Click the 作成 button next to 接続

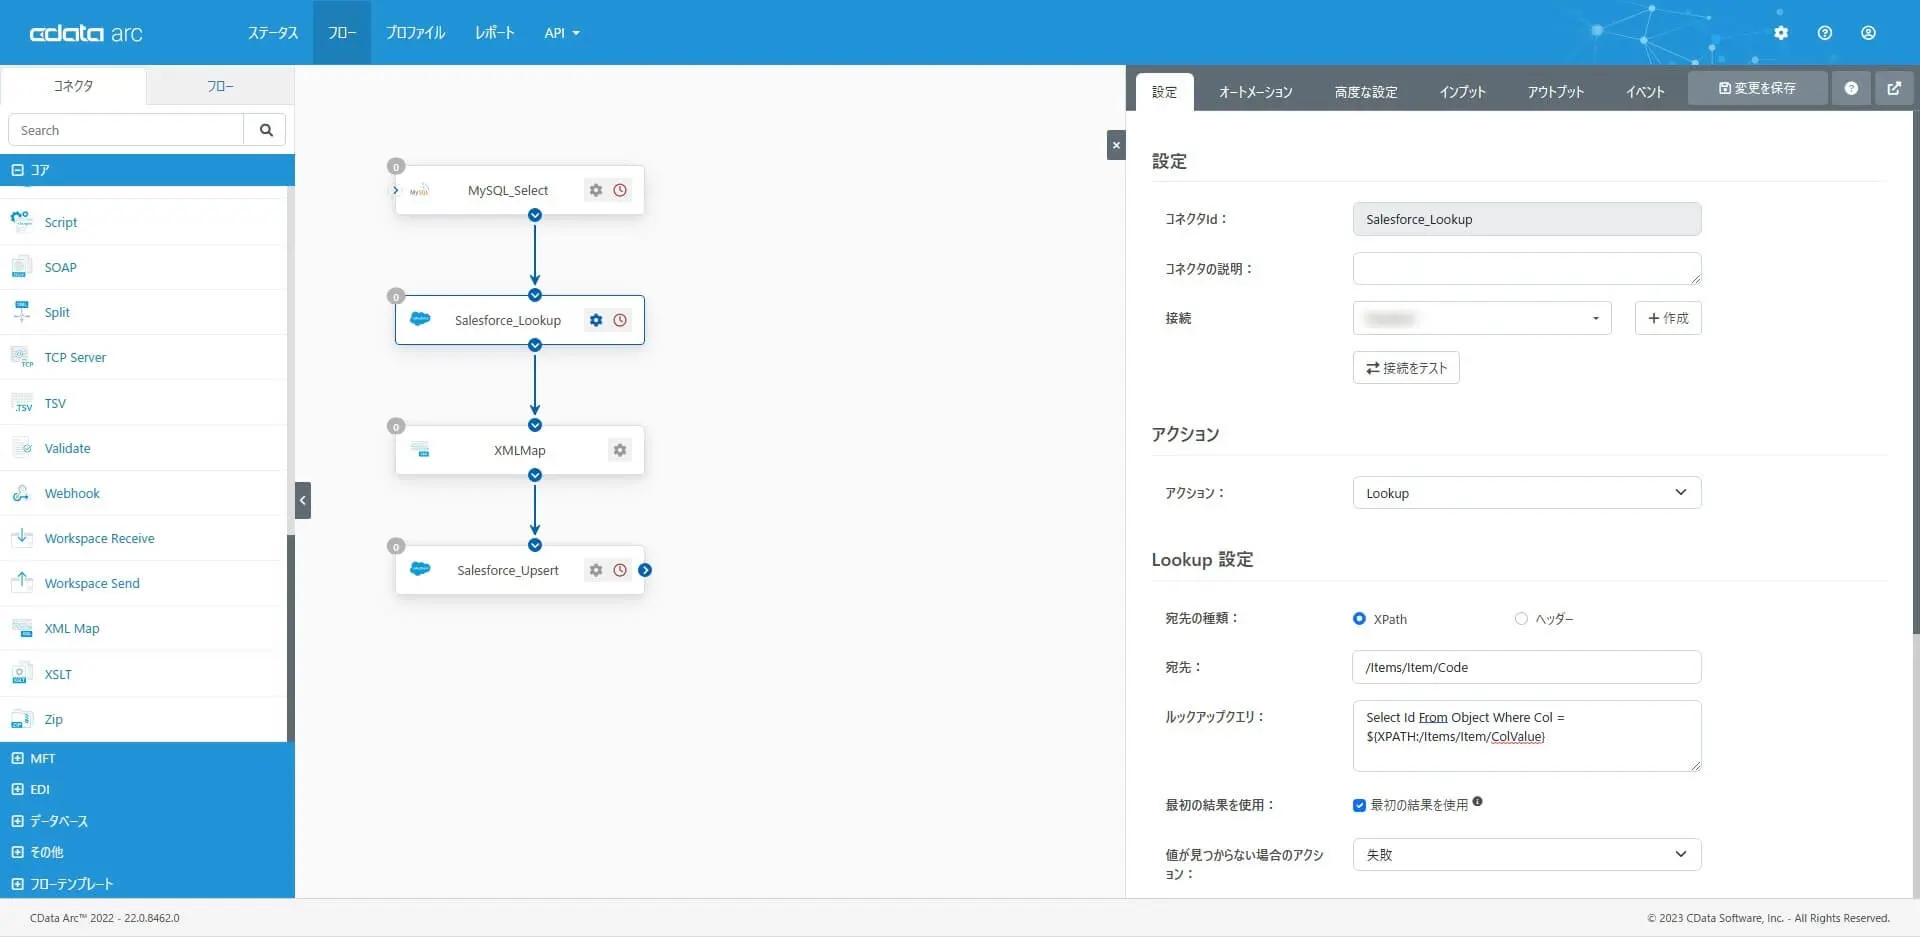1666,318
